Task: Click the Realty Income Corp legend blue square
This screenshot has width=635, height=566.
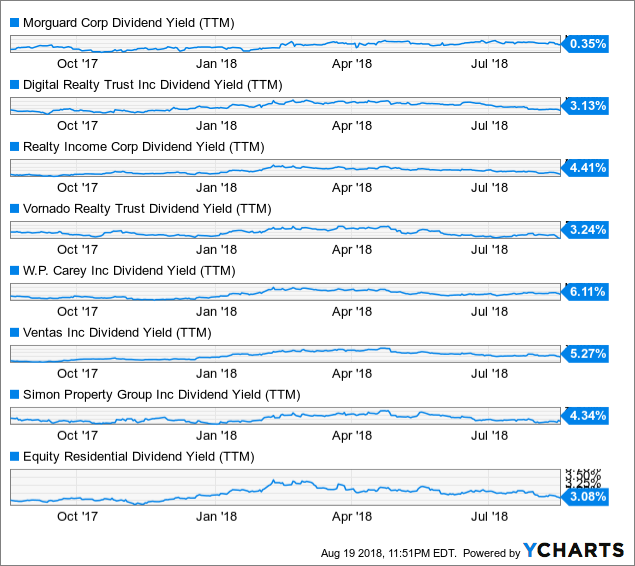Action: point(15,147)
